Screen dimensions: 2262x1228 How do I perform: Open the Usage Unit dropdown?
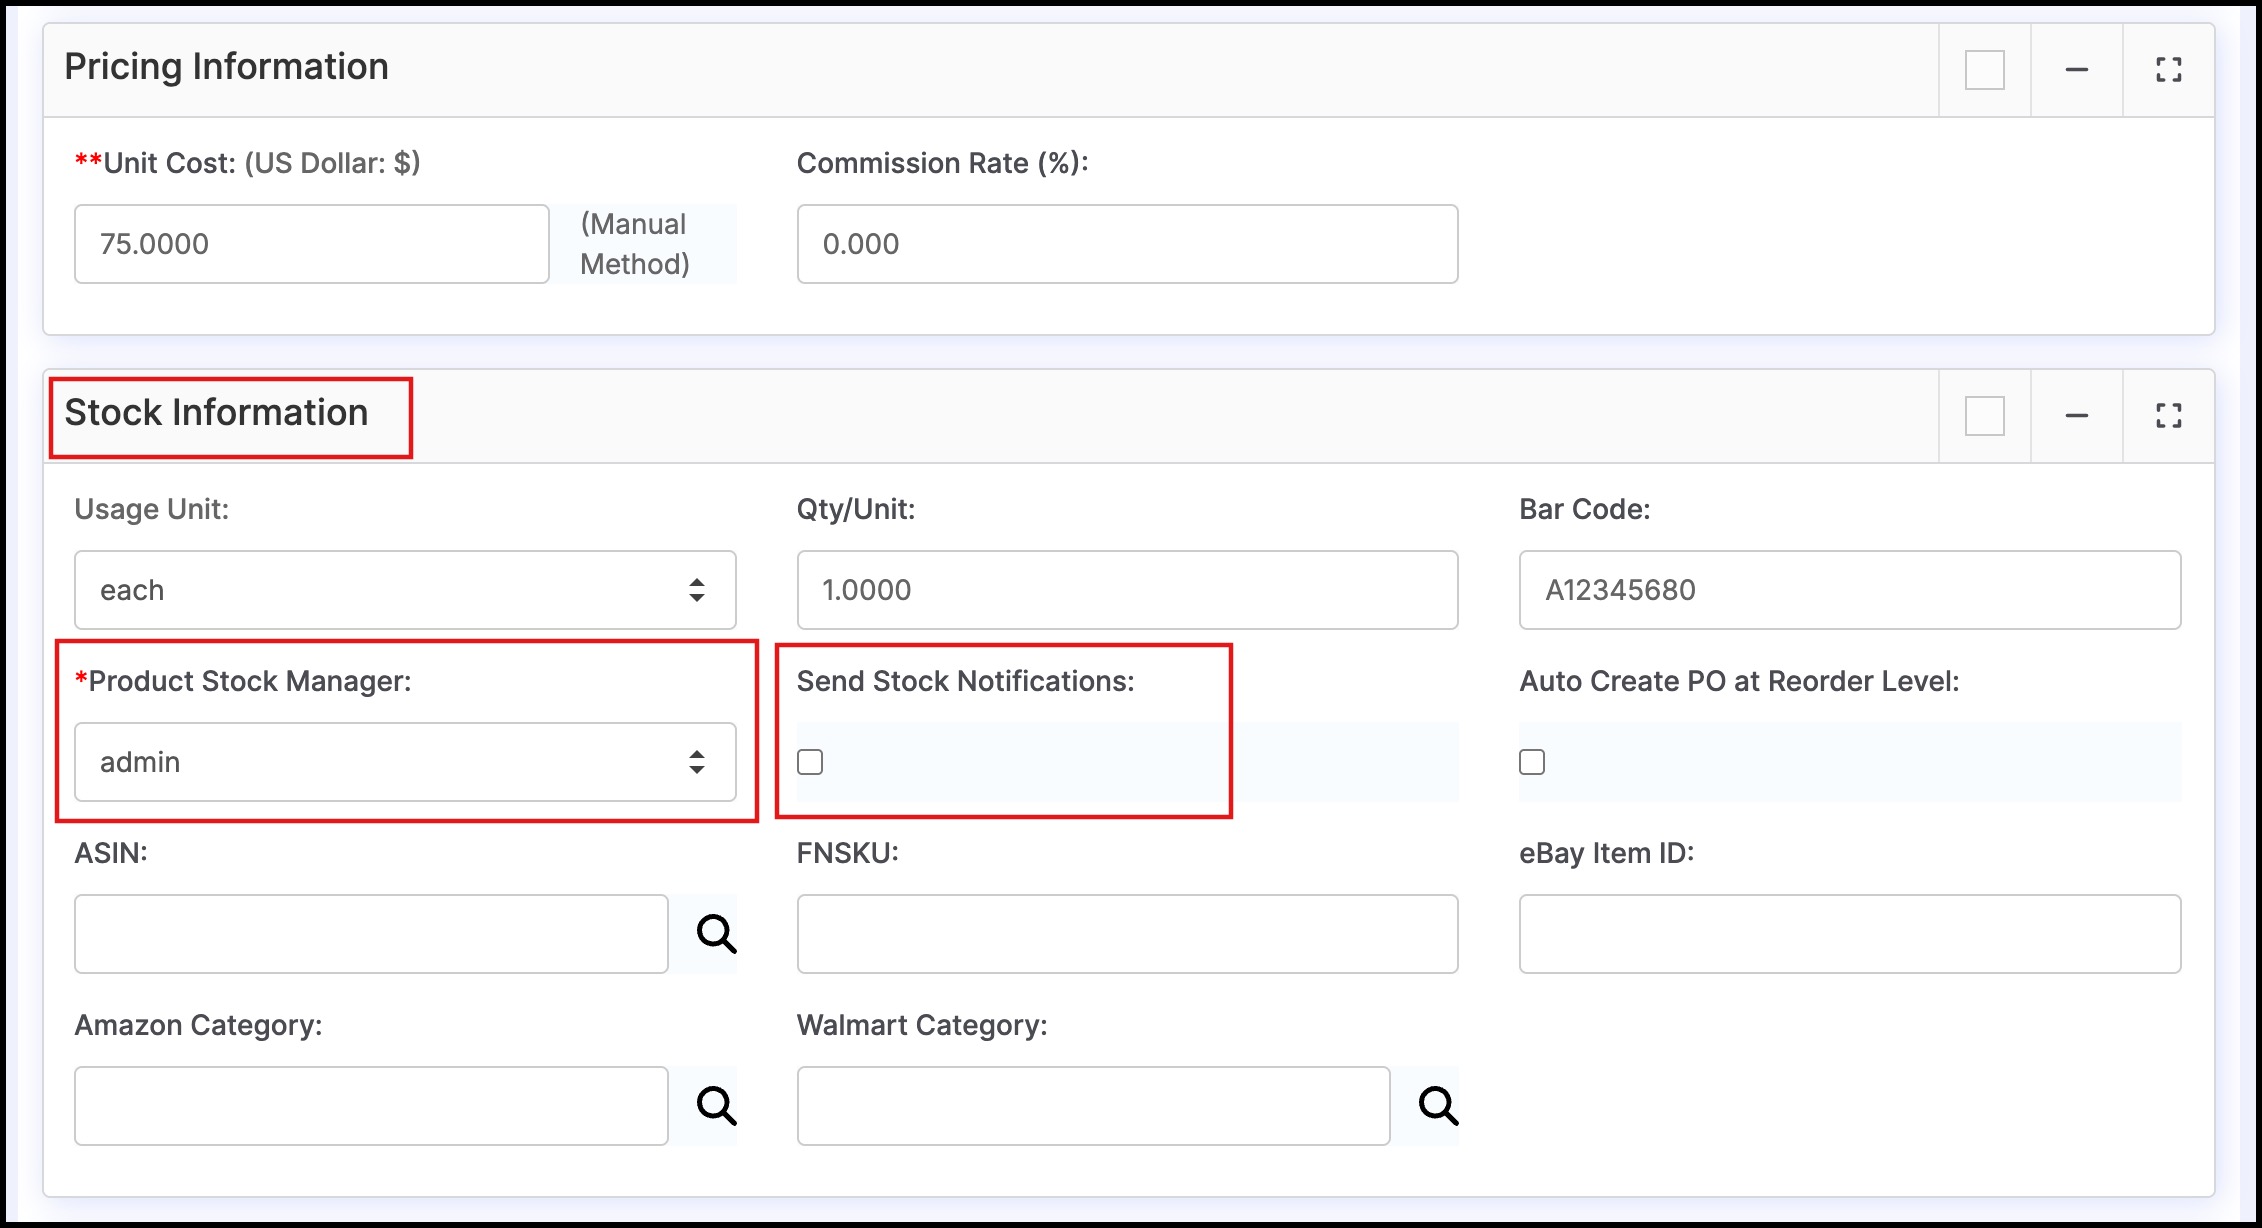pos(405,590)
